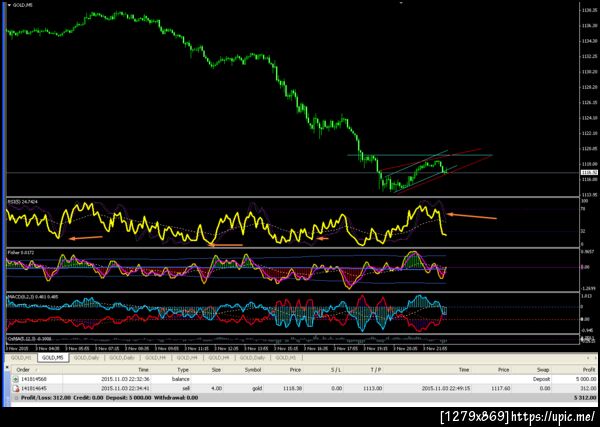The image size is (600, 427).
Task: Click the 4.00 size cell
Action: click(216, 388)
